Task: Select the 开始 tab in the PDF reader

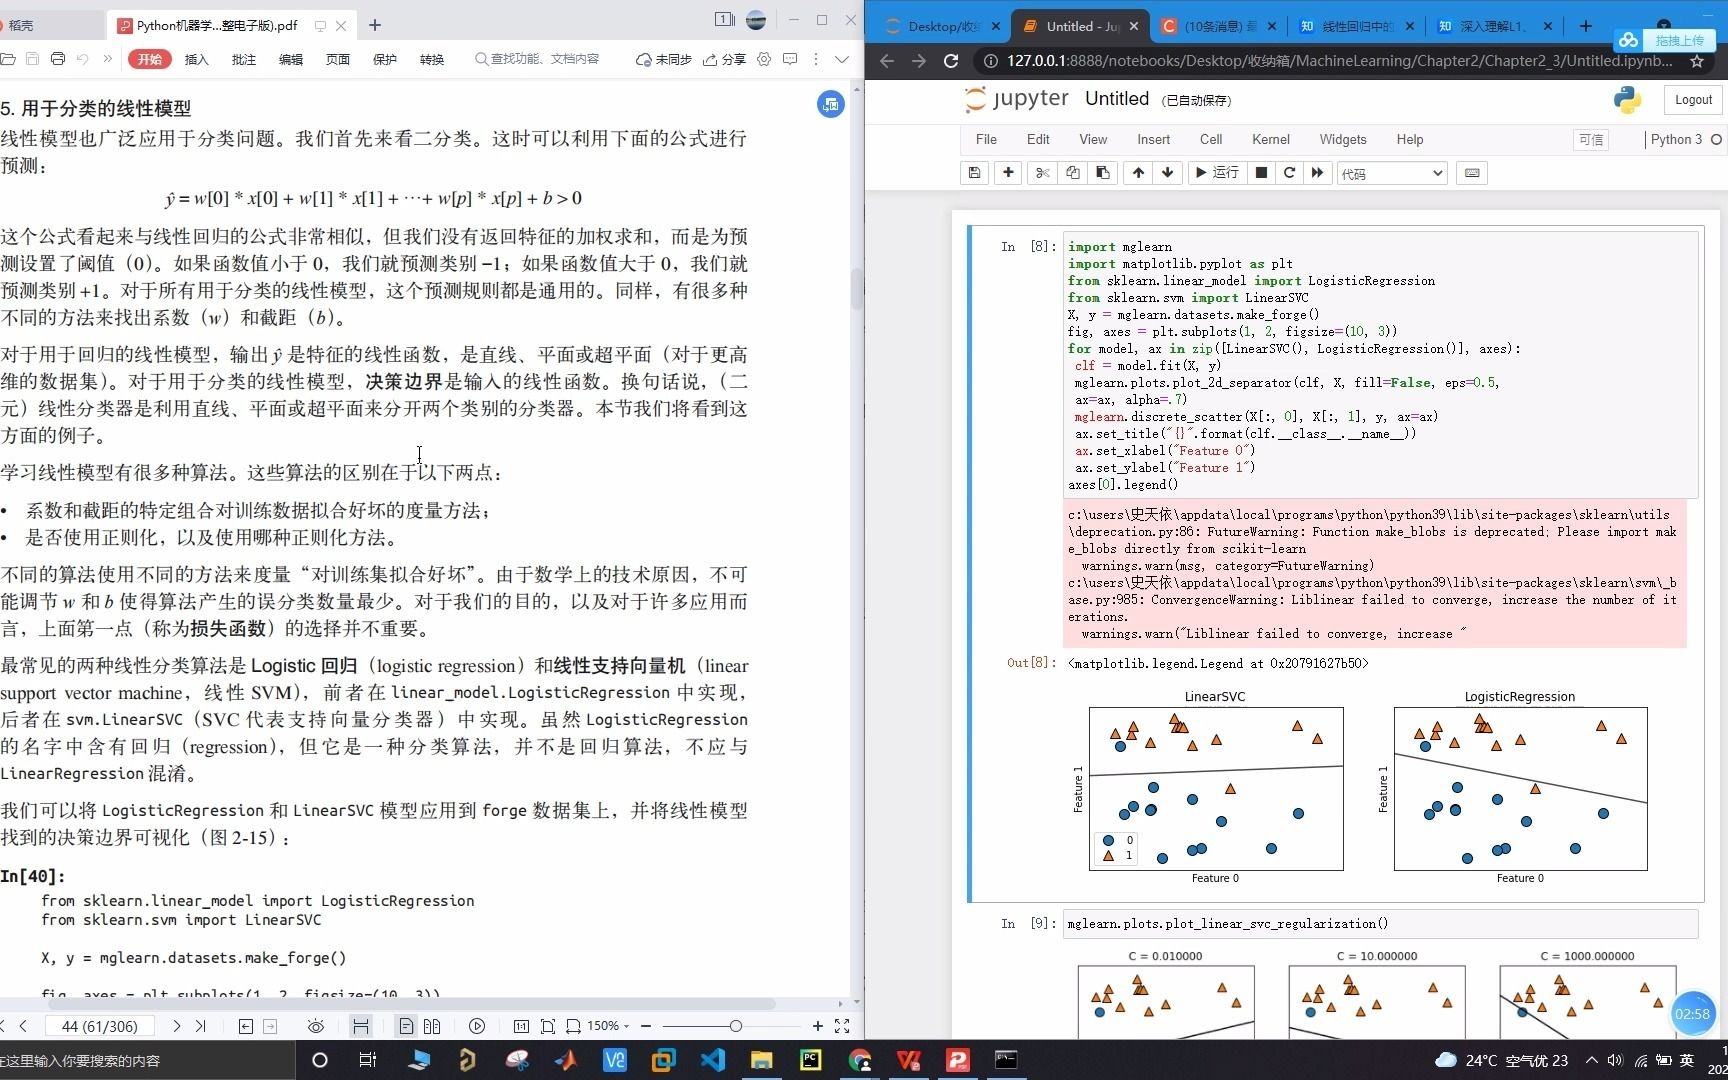Action: [x=149, y=59]
